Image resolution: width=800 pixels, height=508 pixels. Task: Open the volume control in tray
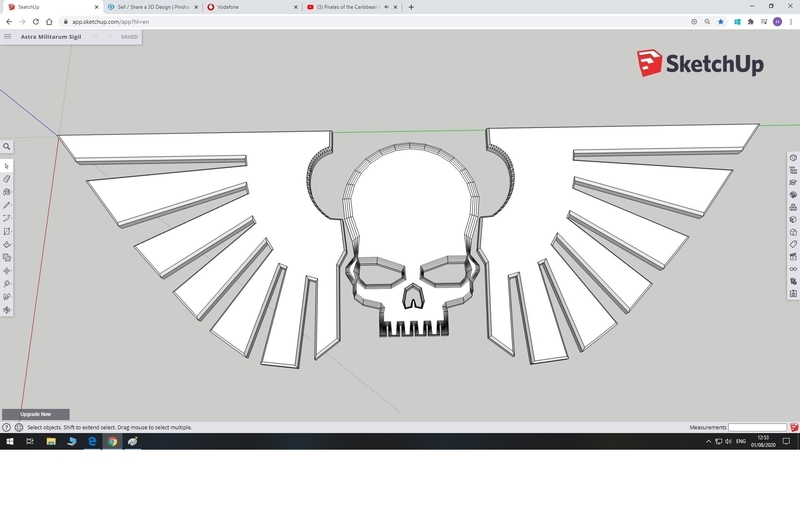(728, 441)
